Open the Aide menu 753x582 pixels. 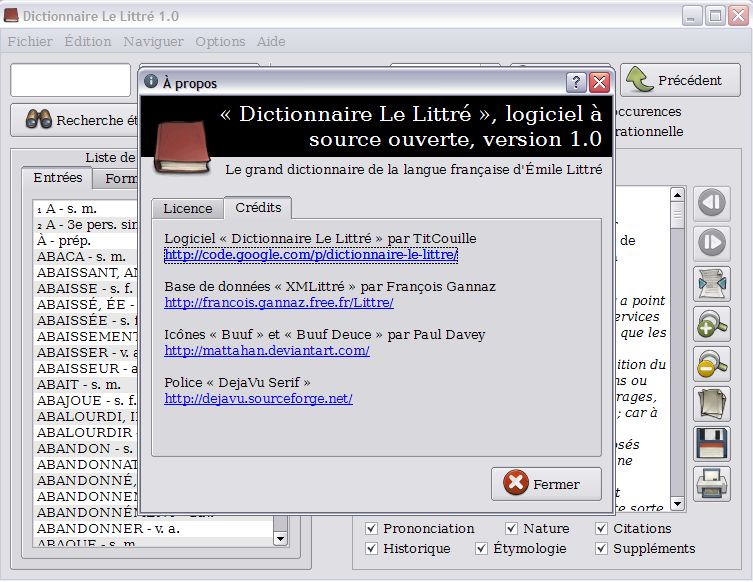pos(271,41)
